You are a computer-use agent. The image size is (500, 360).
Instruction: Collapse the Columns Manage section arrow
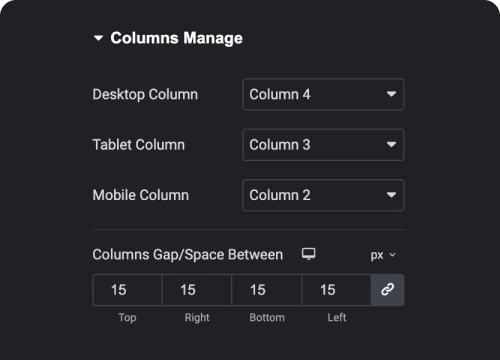[98, 38]
